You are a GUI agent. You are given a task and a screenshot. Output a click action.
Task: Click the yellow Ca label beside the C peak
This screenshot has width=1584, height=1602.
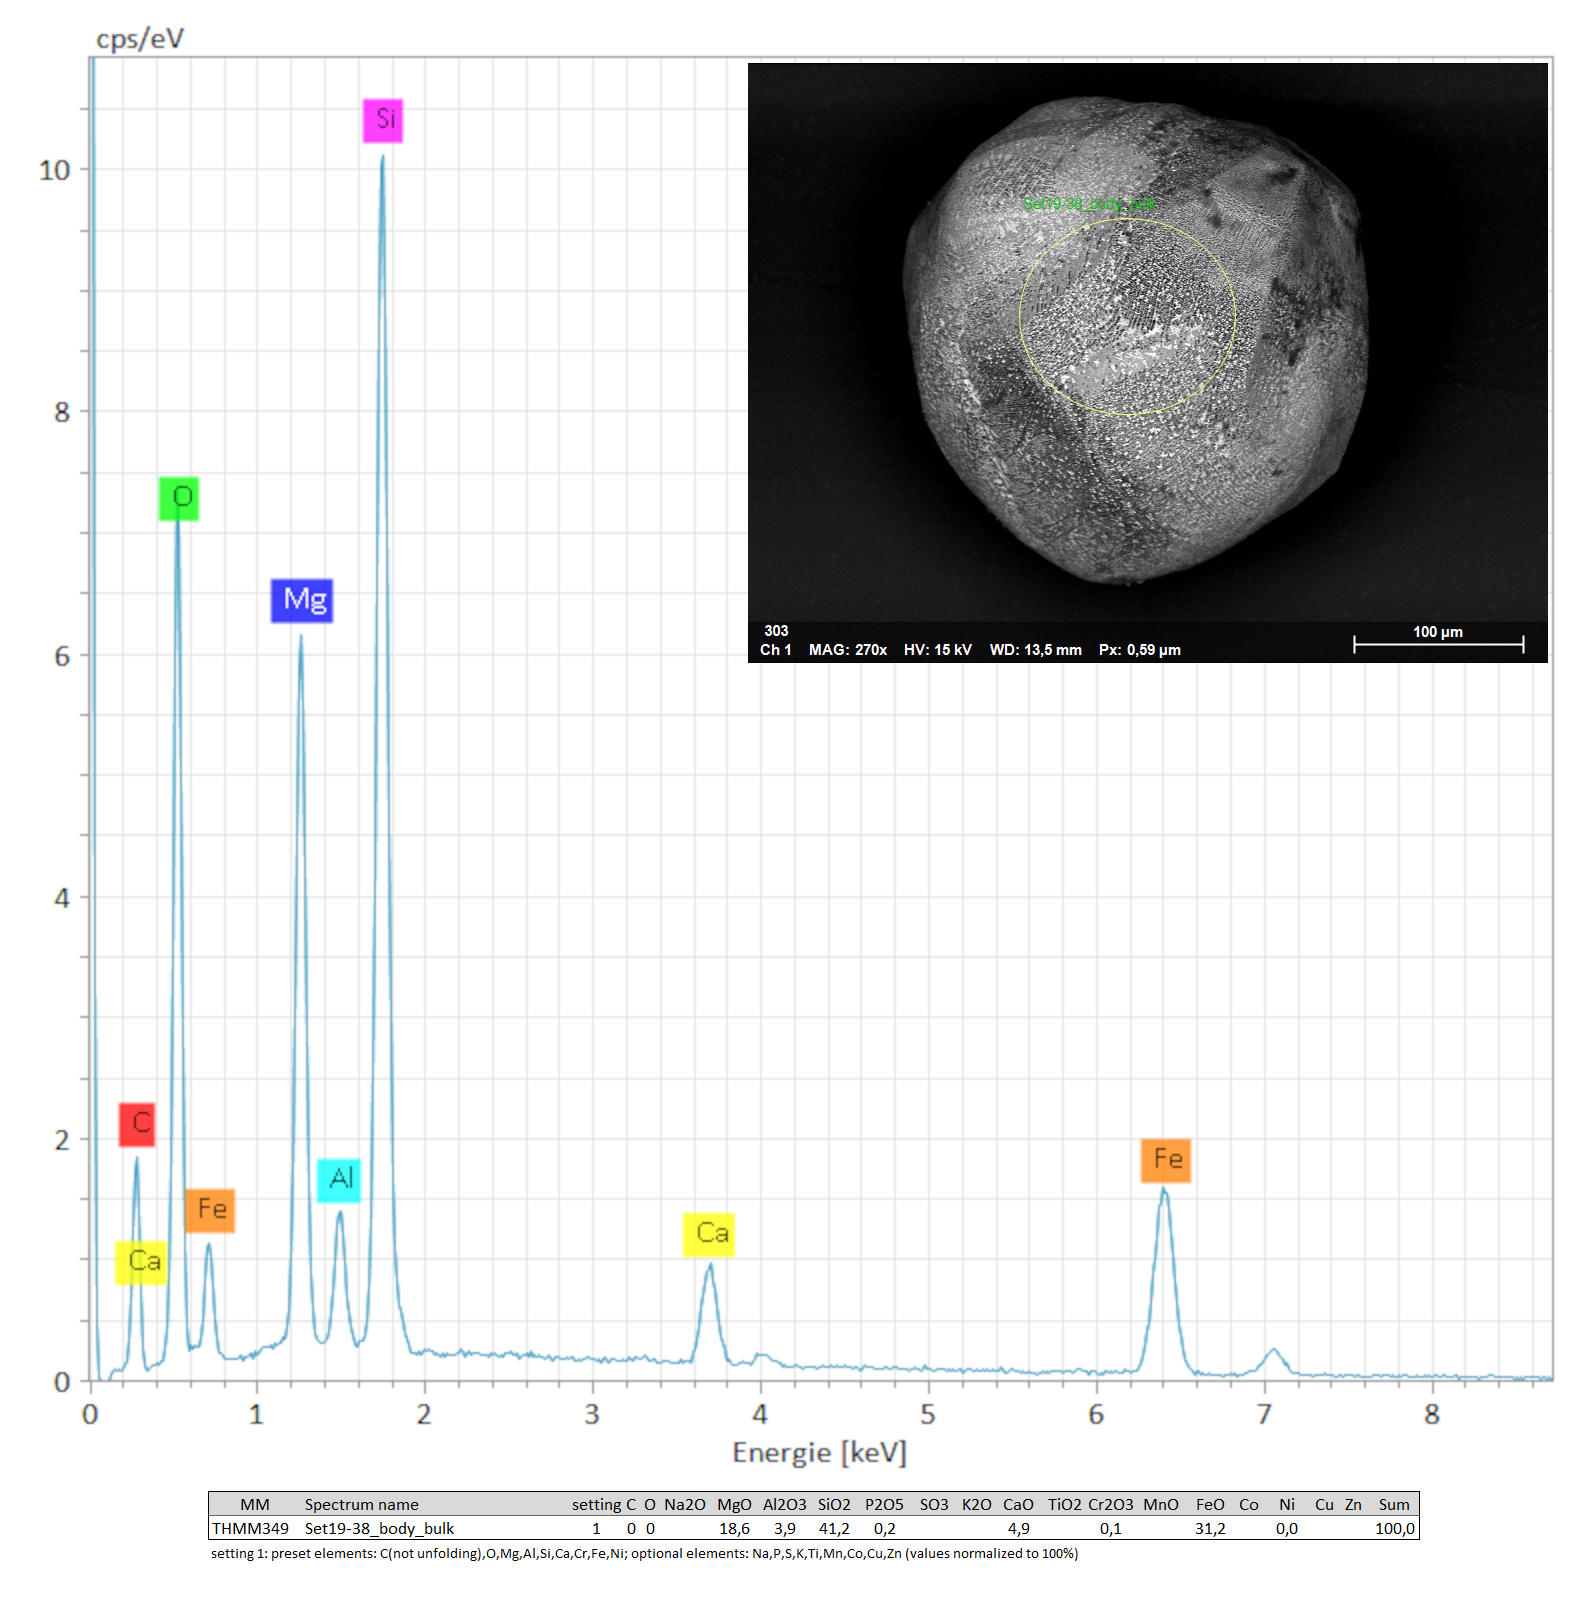141,1262
